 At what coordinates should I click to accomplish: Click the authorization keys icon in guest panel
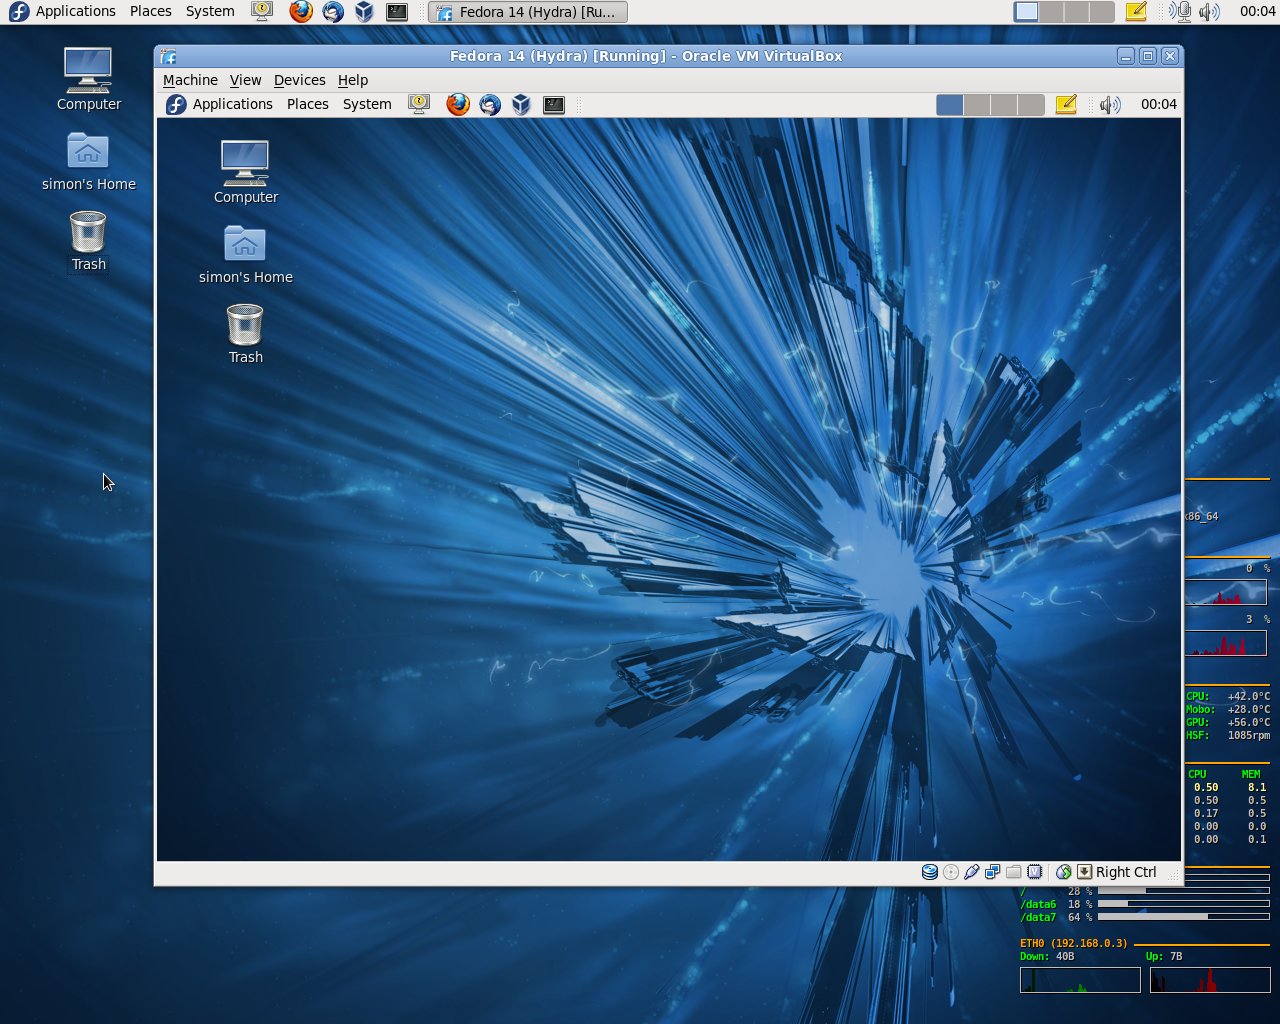(x=419, y=104)
